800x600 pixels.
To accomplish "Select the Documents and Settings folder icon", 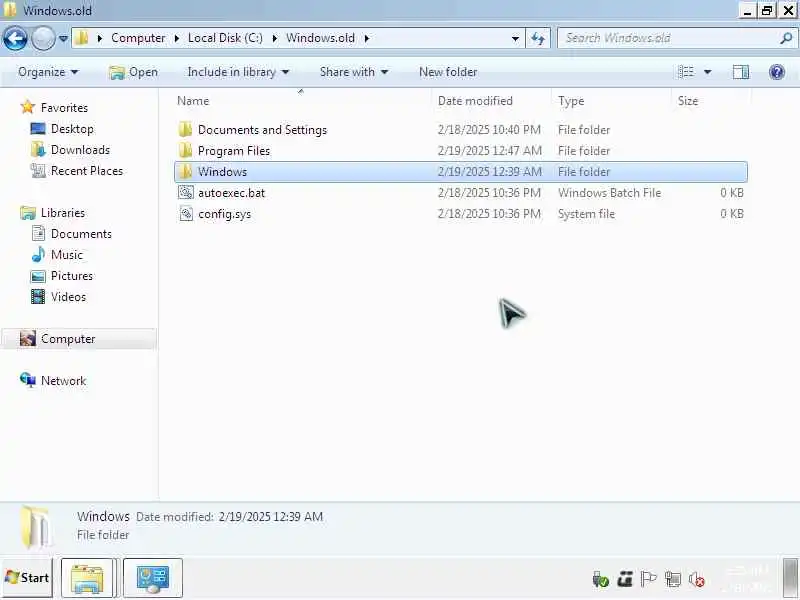I will tap(185, 130).
